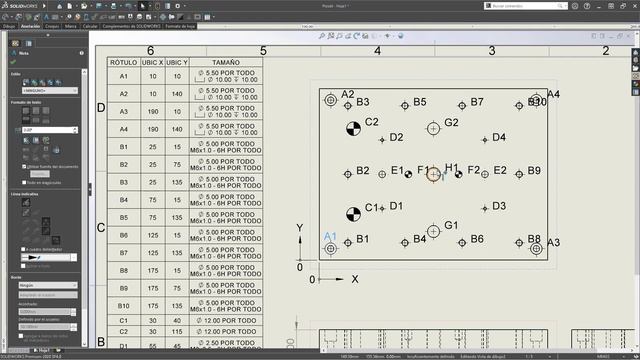Click the angle spinner arrows in Formato de texto
Viewport: 640px width, 360px height.
click(x=75, y=130)
